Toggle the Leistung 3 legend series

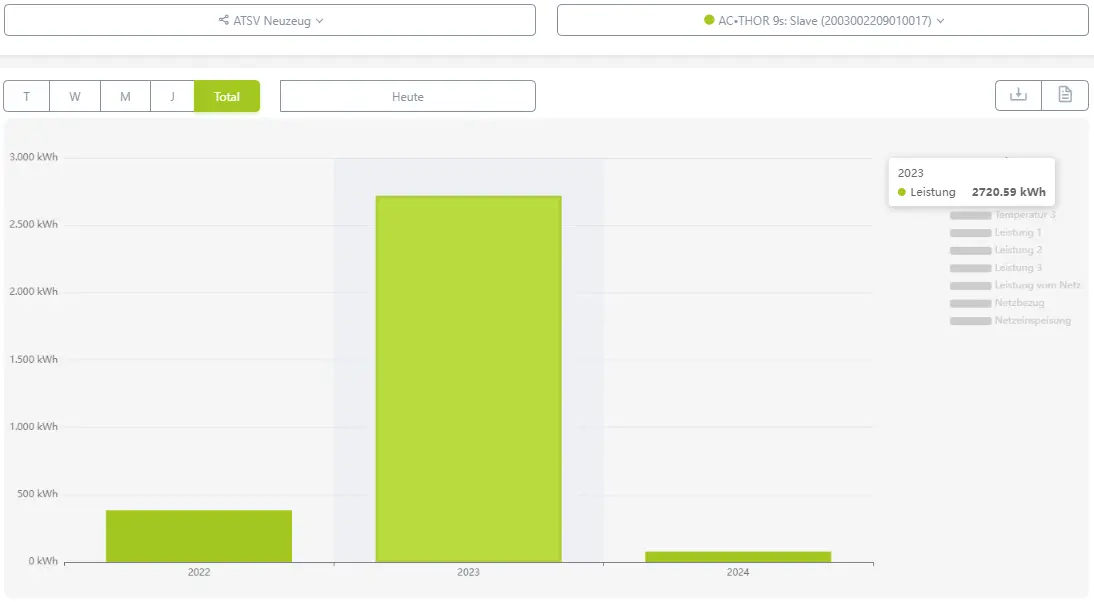pos(996,268)
